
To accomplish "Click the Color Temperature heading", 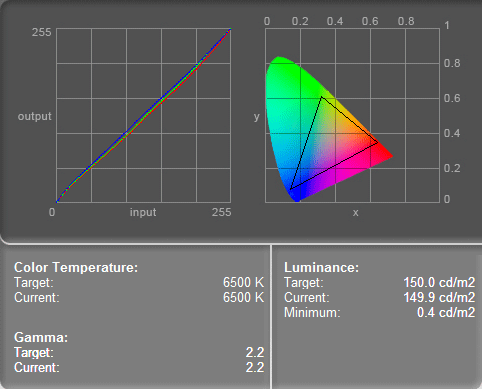I will [76, 267].
